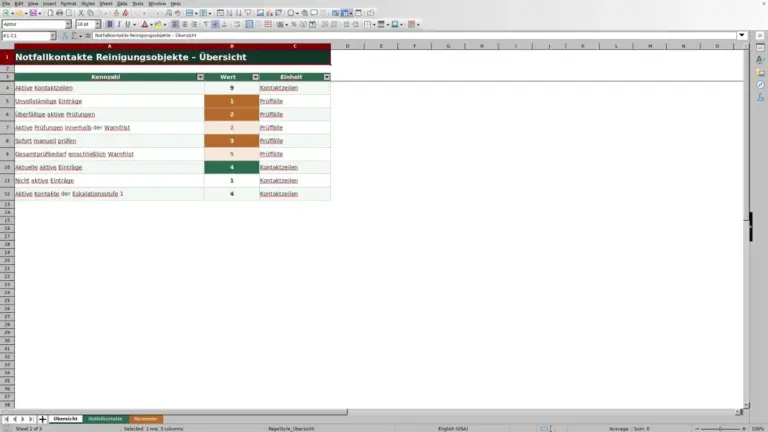Screen dimensions: 768x432
Task: Switch to the Notfallkontakte sheet tab
Action: click(x=105, y=419)
